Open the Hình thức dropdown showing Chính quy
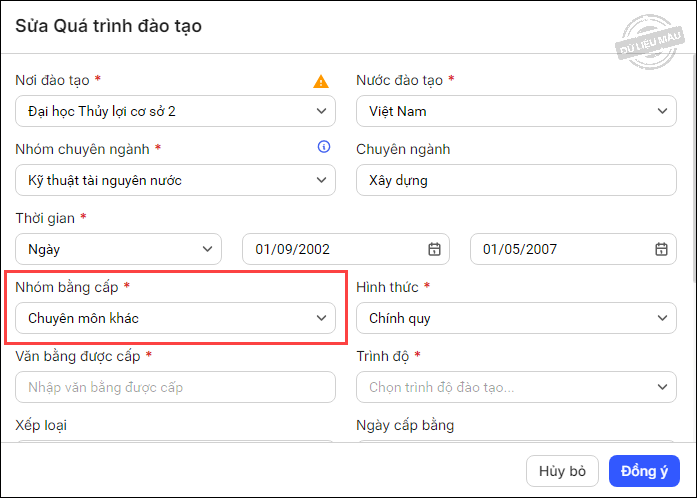 pyautogui.click(x=516, y=318)
